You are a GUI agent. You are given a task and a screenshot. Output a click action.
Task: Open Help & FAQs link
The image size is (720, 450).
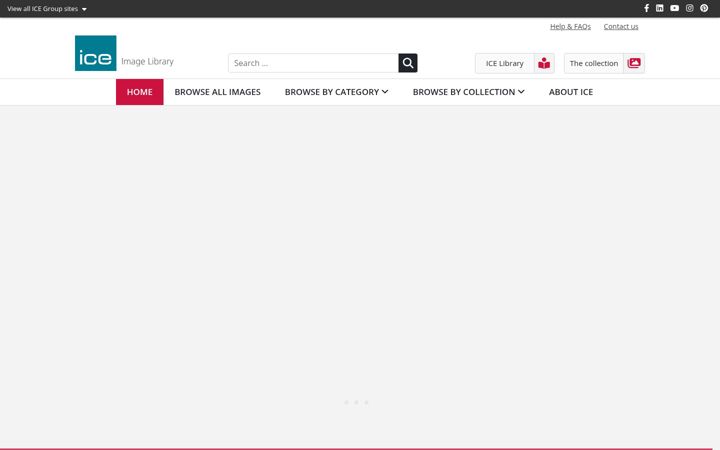point(570,27)
